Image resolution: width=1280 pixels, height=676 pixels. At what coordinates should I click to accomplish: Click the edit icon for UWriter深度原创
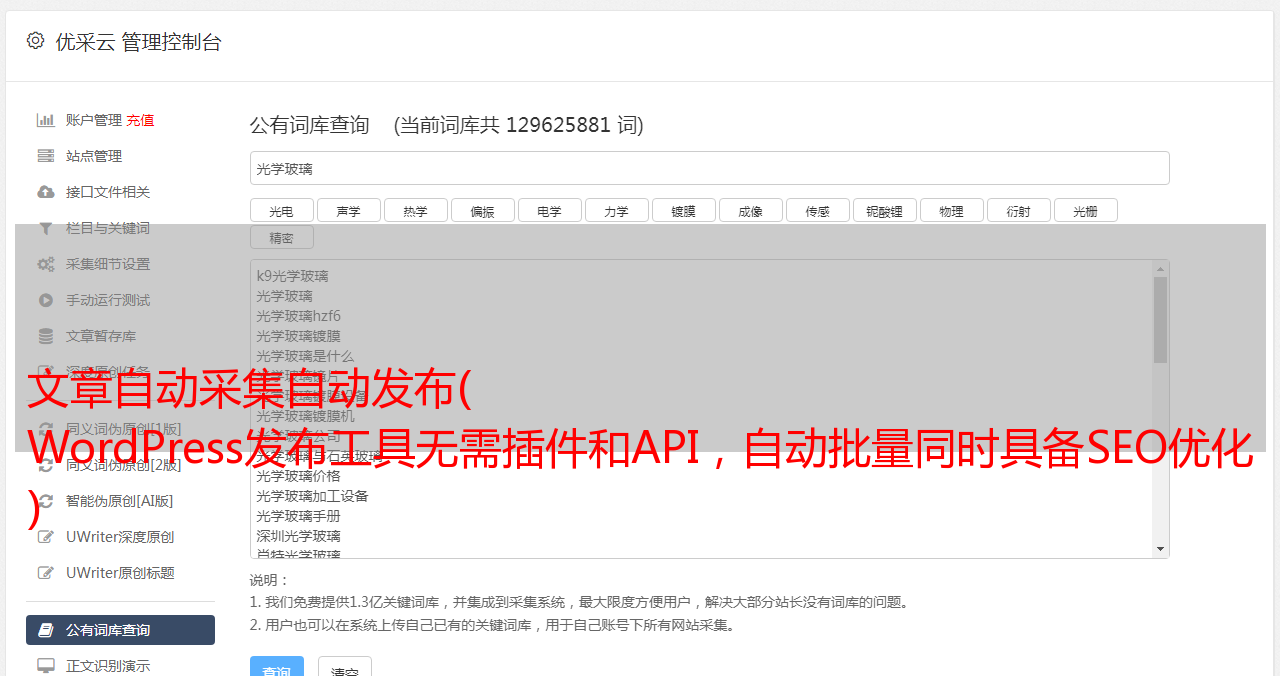(x=46, y=537)
